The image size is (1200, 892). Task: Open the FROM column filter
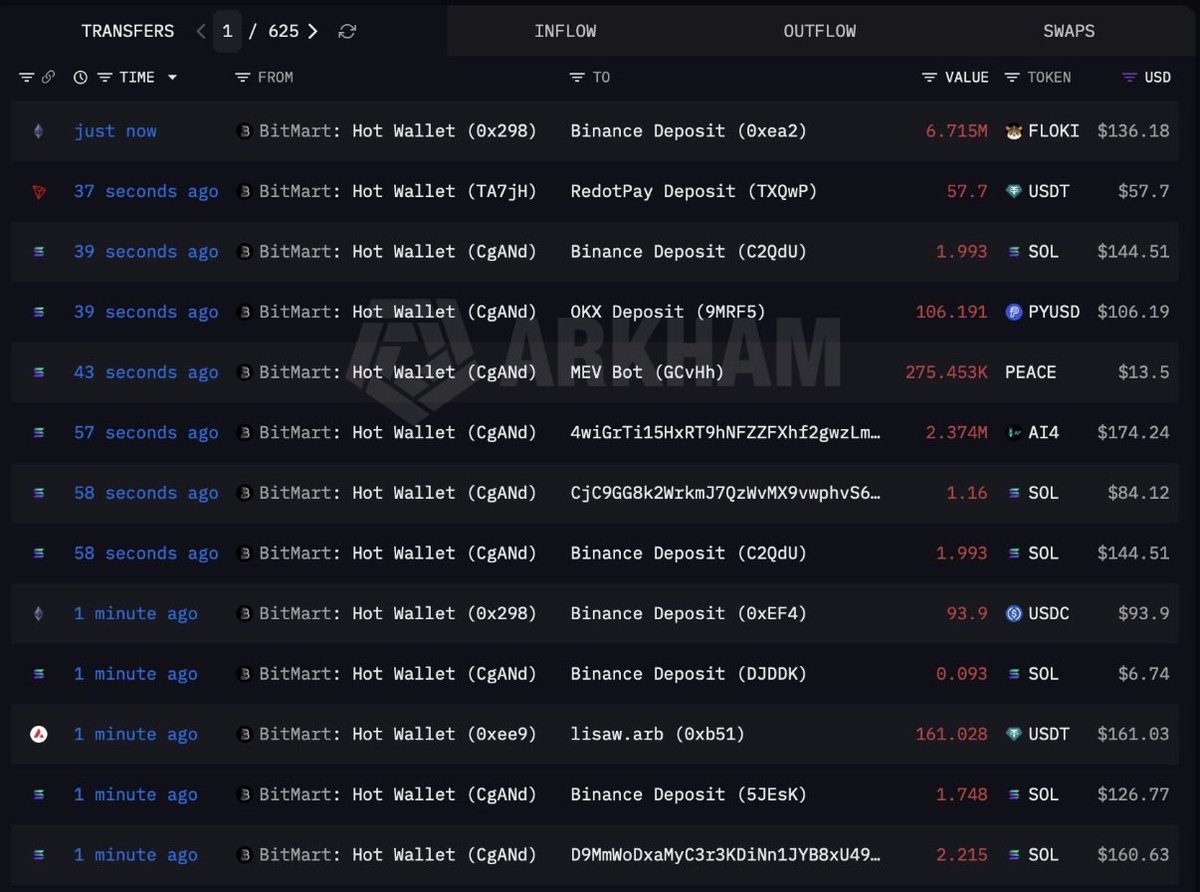[x=241, y=77]
